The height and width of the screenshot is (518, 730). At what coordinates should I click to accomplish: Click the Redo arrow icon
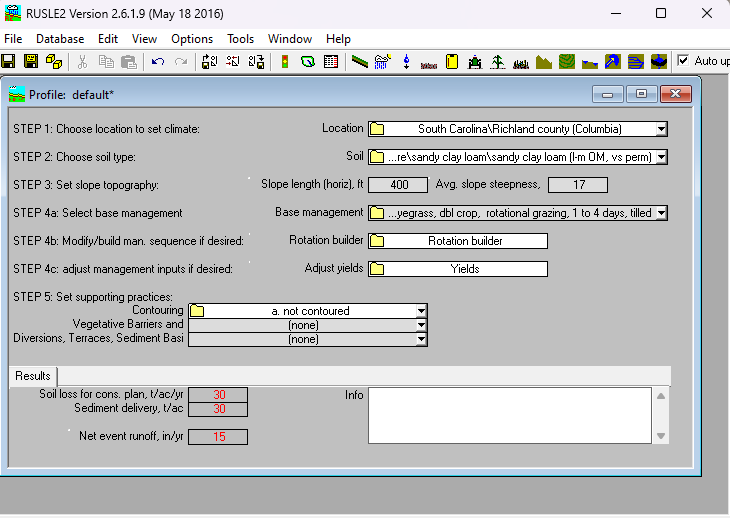(x=181, y=61)
